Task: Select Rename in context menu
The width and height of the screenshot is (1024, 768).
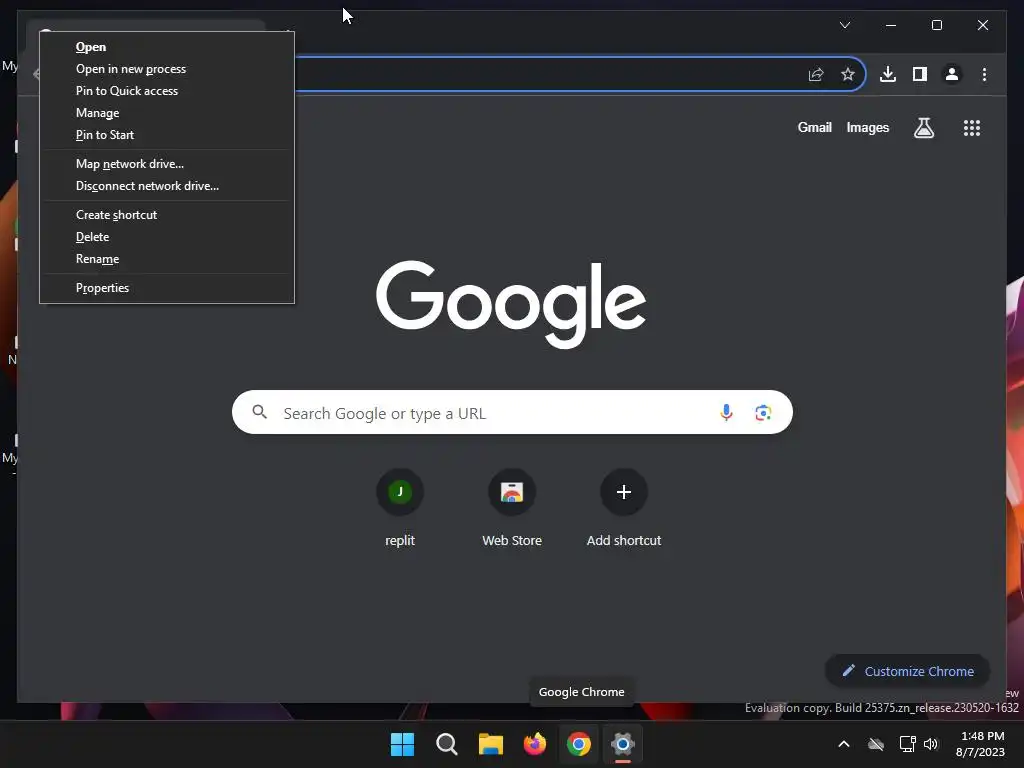Action: pyautogui.click(x=167, y=259)
